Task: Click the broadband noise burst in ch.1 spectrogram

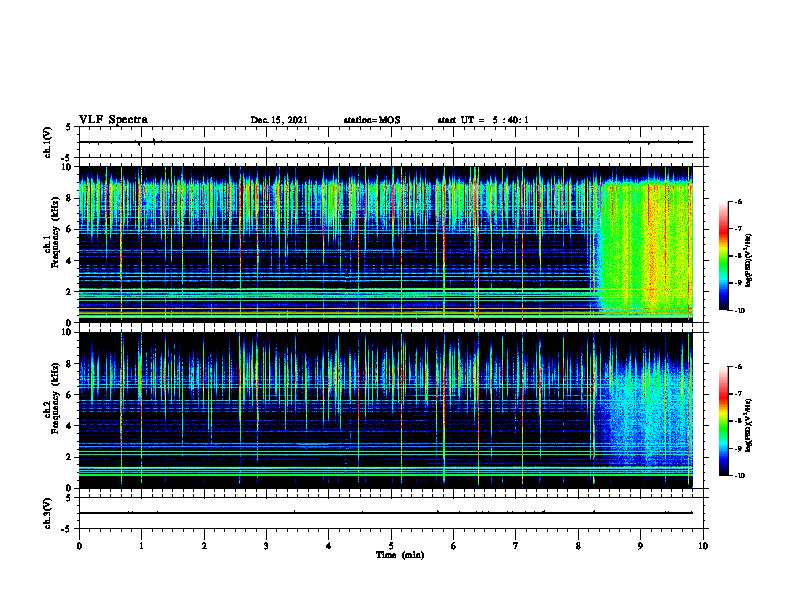Action: [644, 247]
